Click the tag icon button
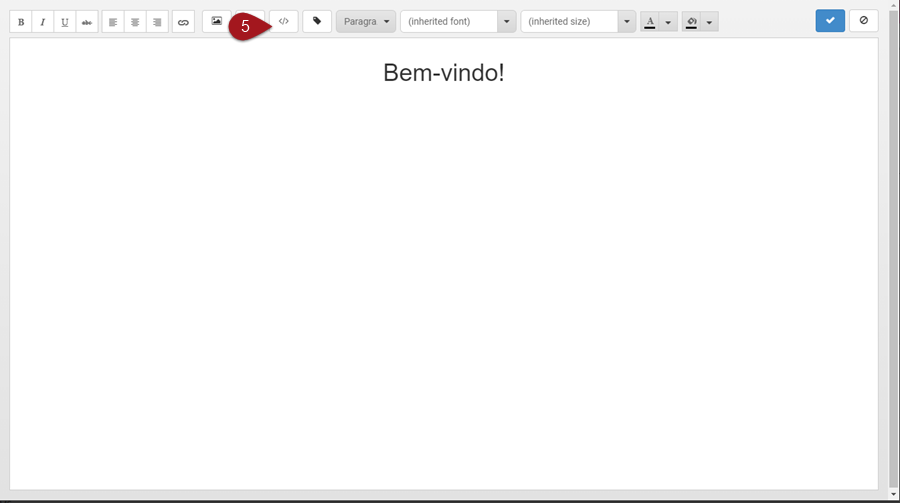Screen dimensions: 900x503 [x=317, y=21]
